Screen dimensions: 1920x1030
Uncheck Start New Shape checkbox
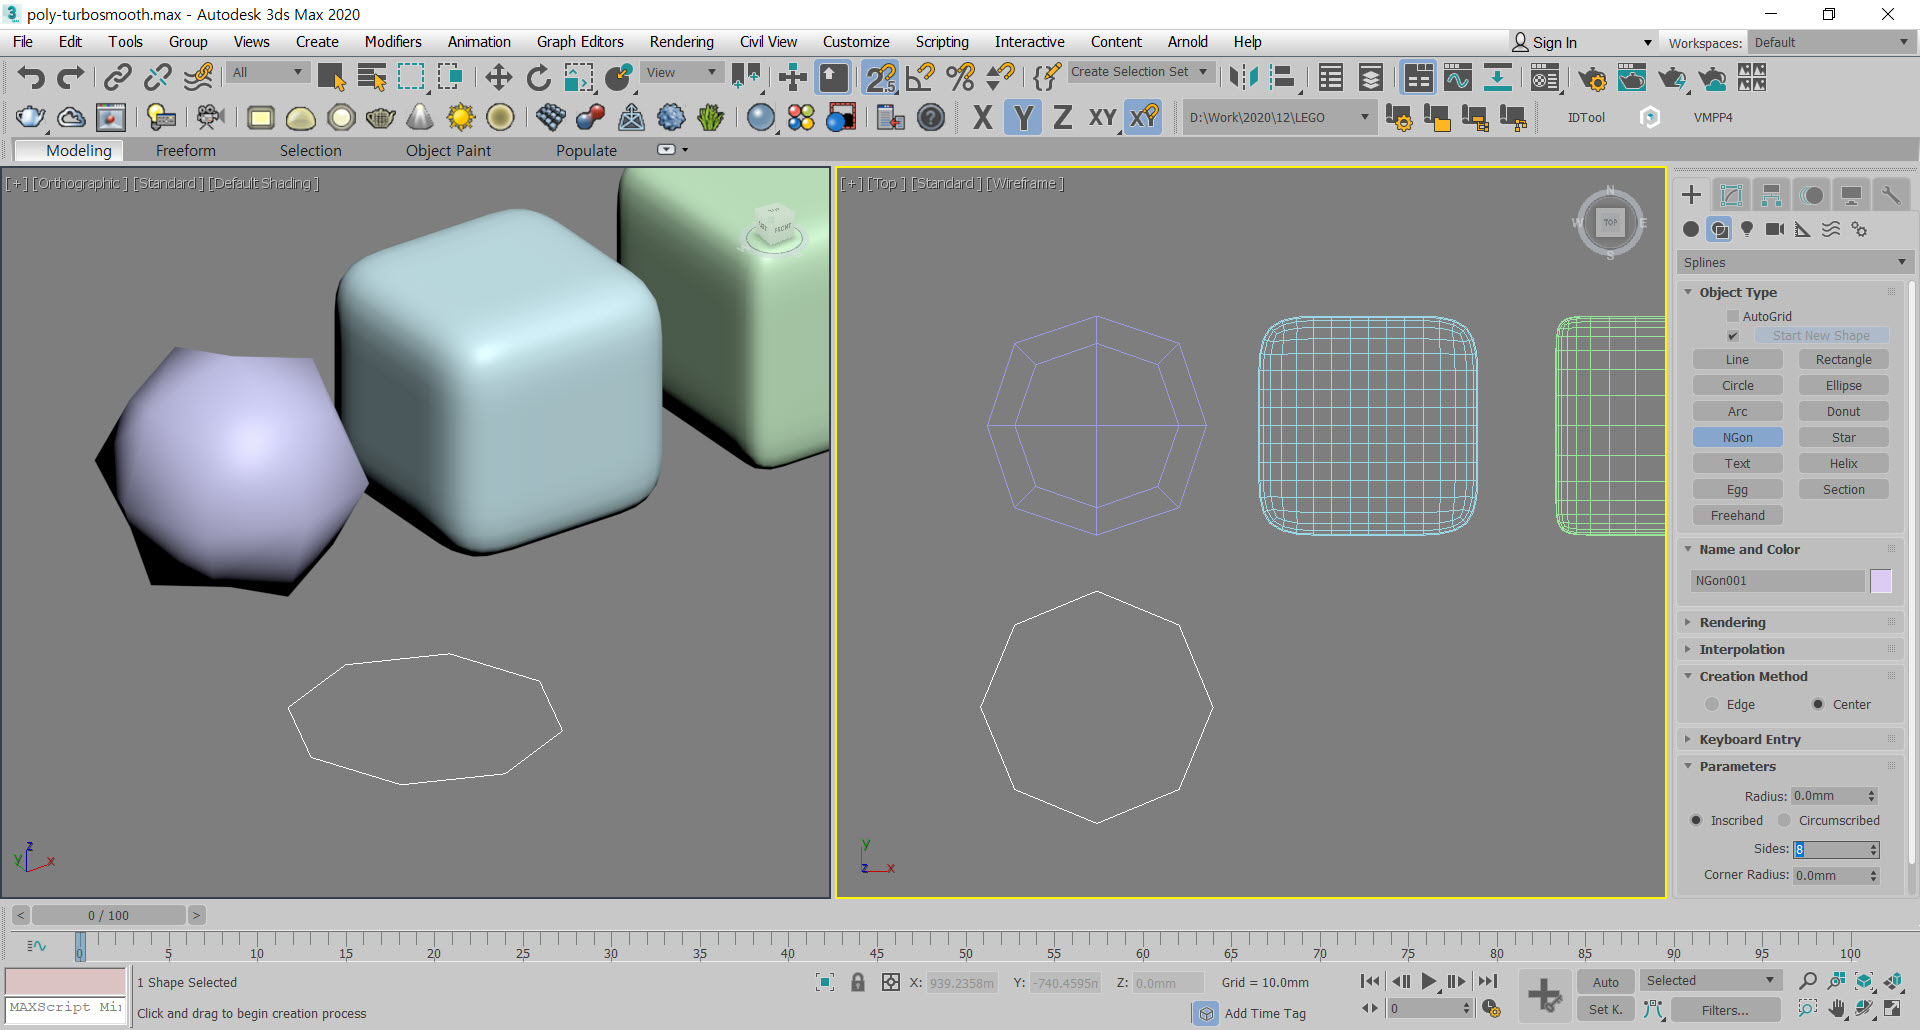point(1733,336)
